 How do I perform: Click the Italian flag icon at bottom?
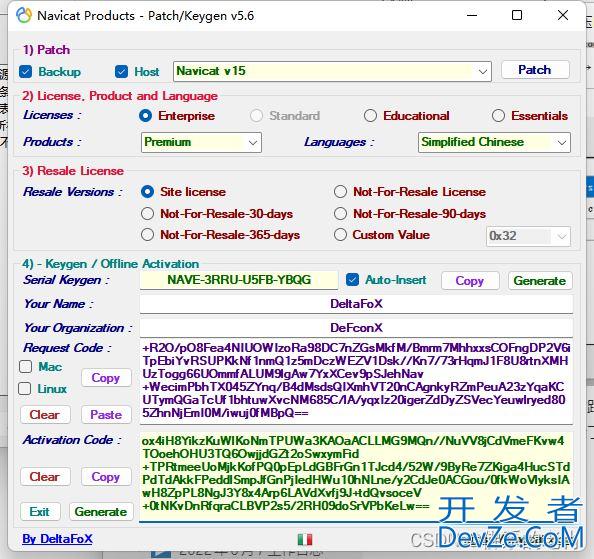[305, 539]
